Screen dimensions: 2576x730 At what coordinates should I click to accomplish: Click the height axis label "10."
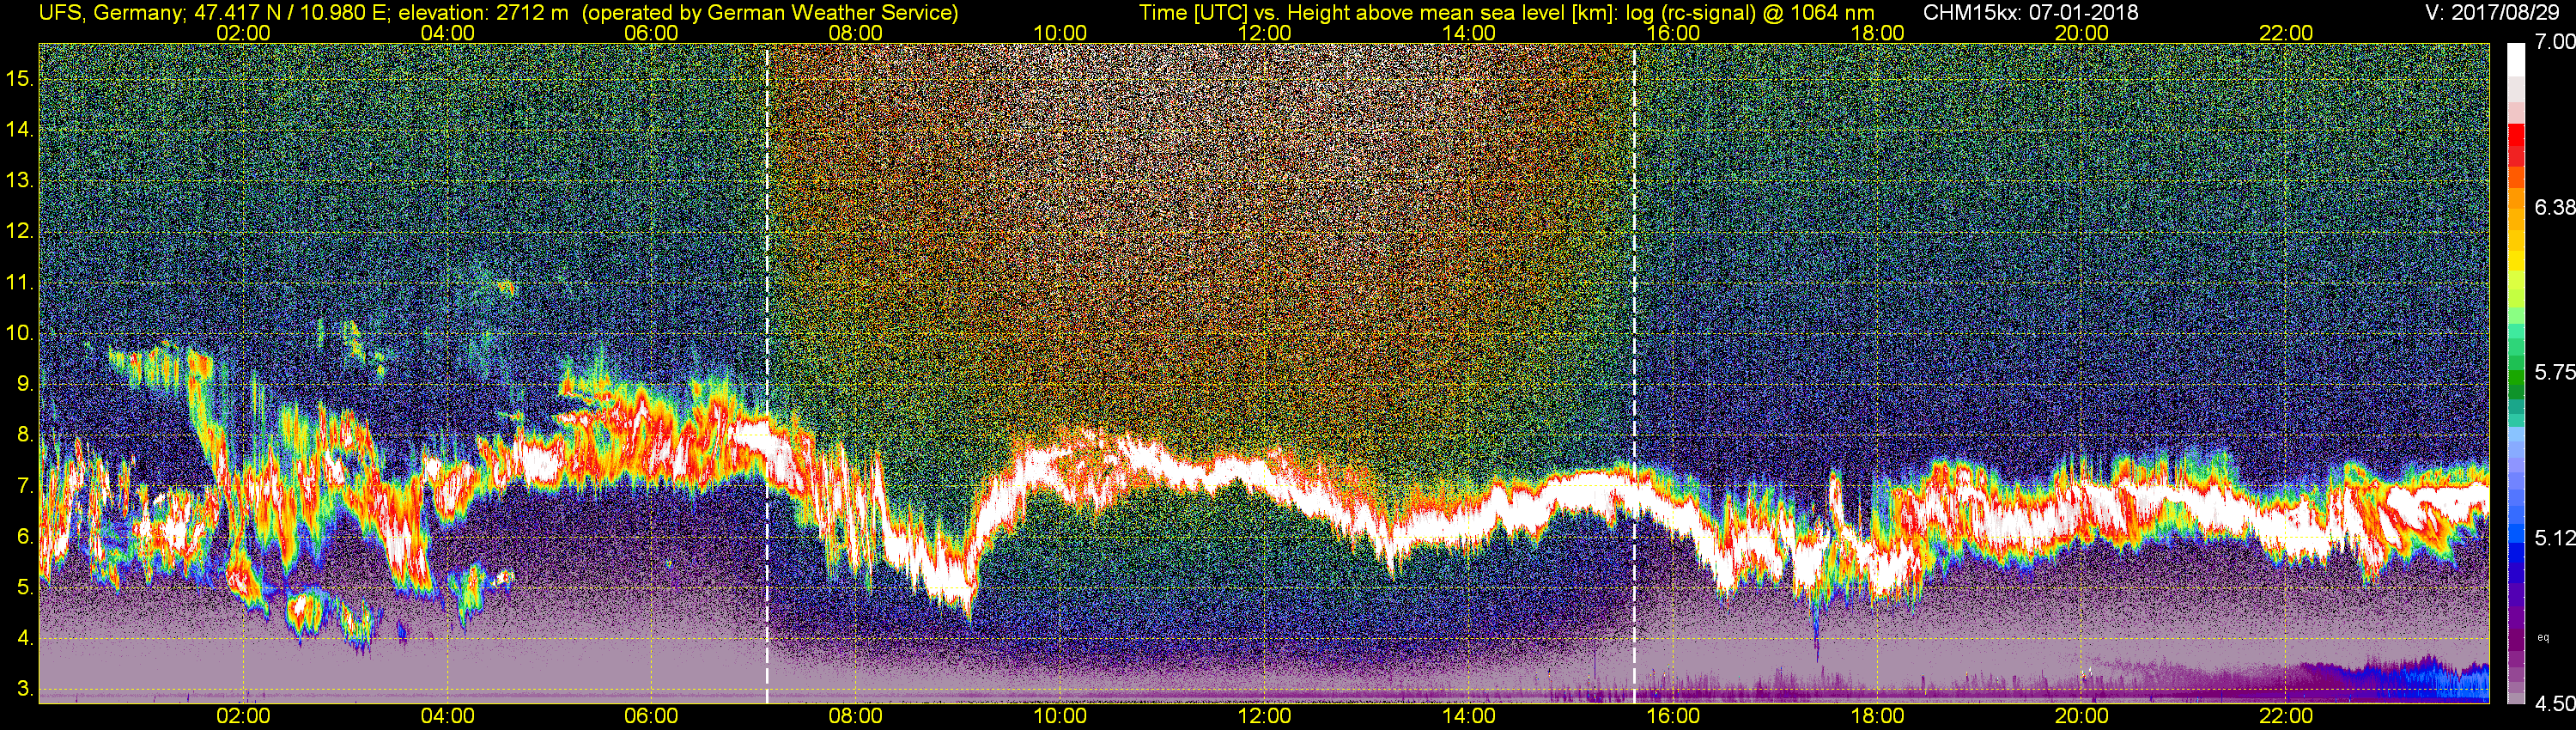(20, 333)
